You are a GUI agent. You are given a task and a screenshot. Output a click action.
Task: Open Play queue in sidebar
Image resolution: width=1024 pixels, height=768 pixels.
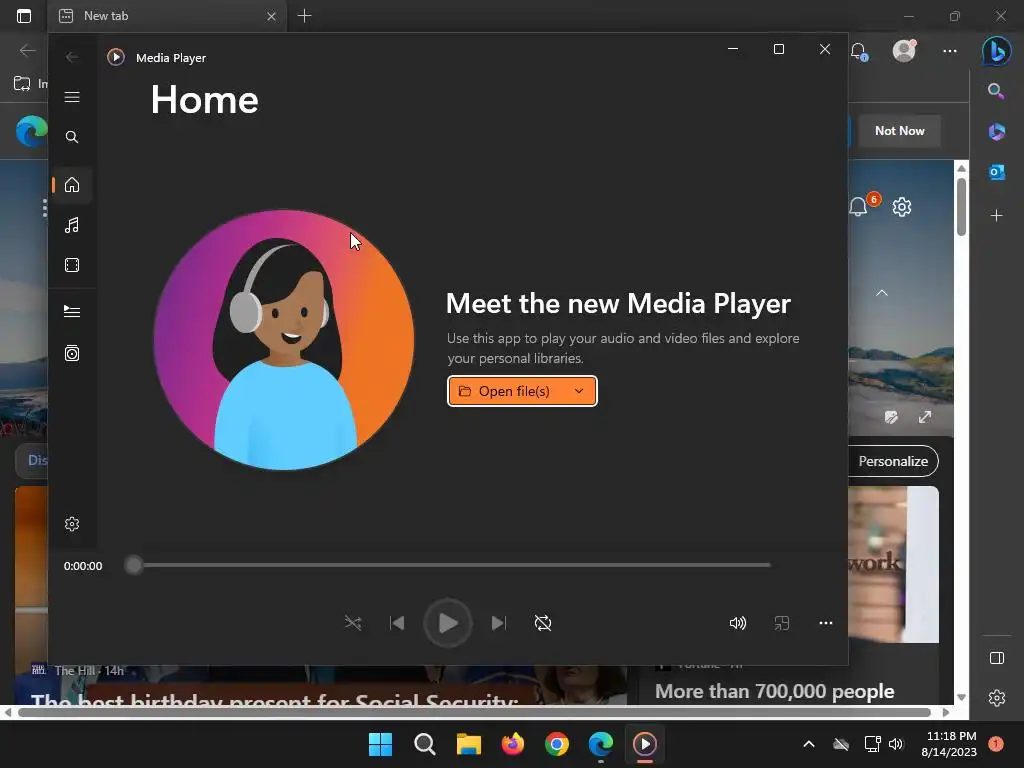(x=72, y=312)
